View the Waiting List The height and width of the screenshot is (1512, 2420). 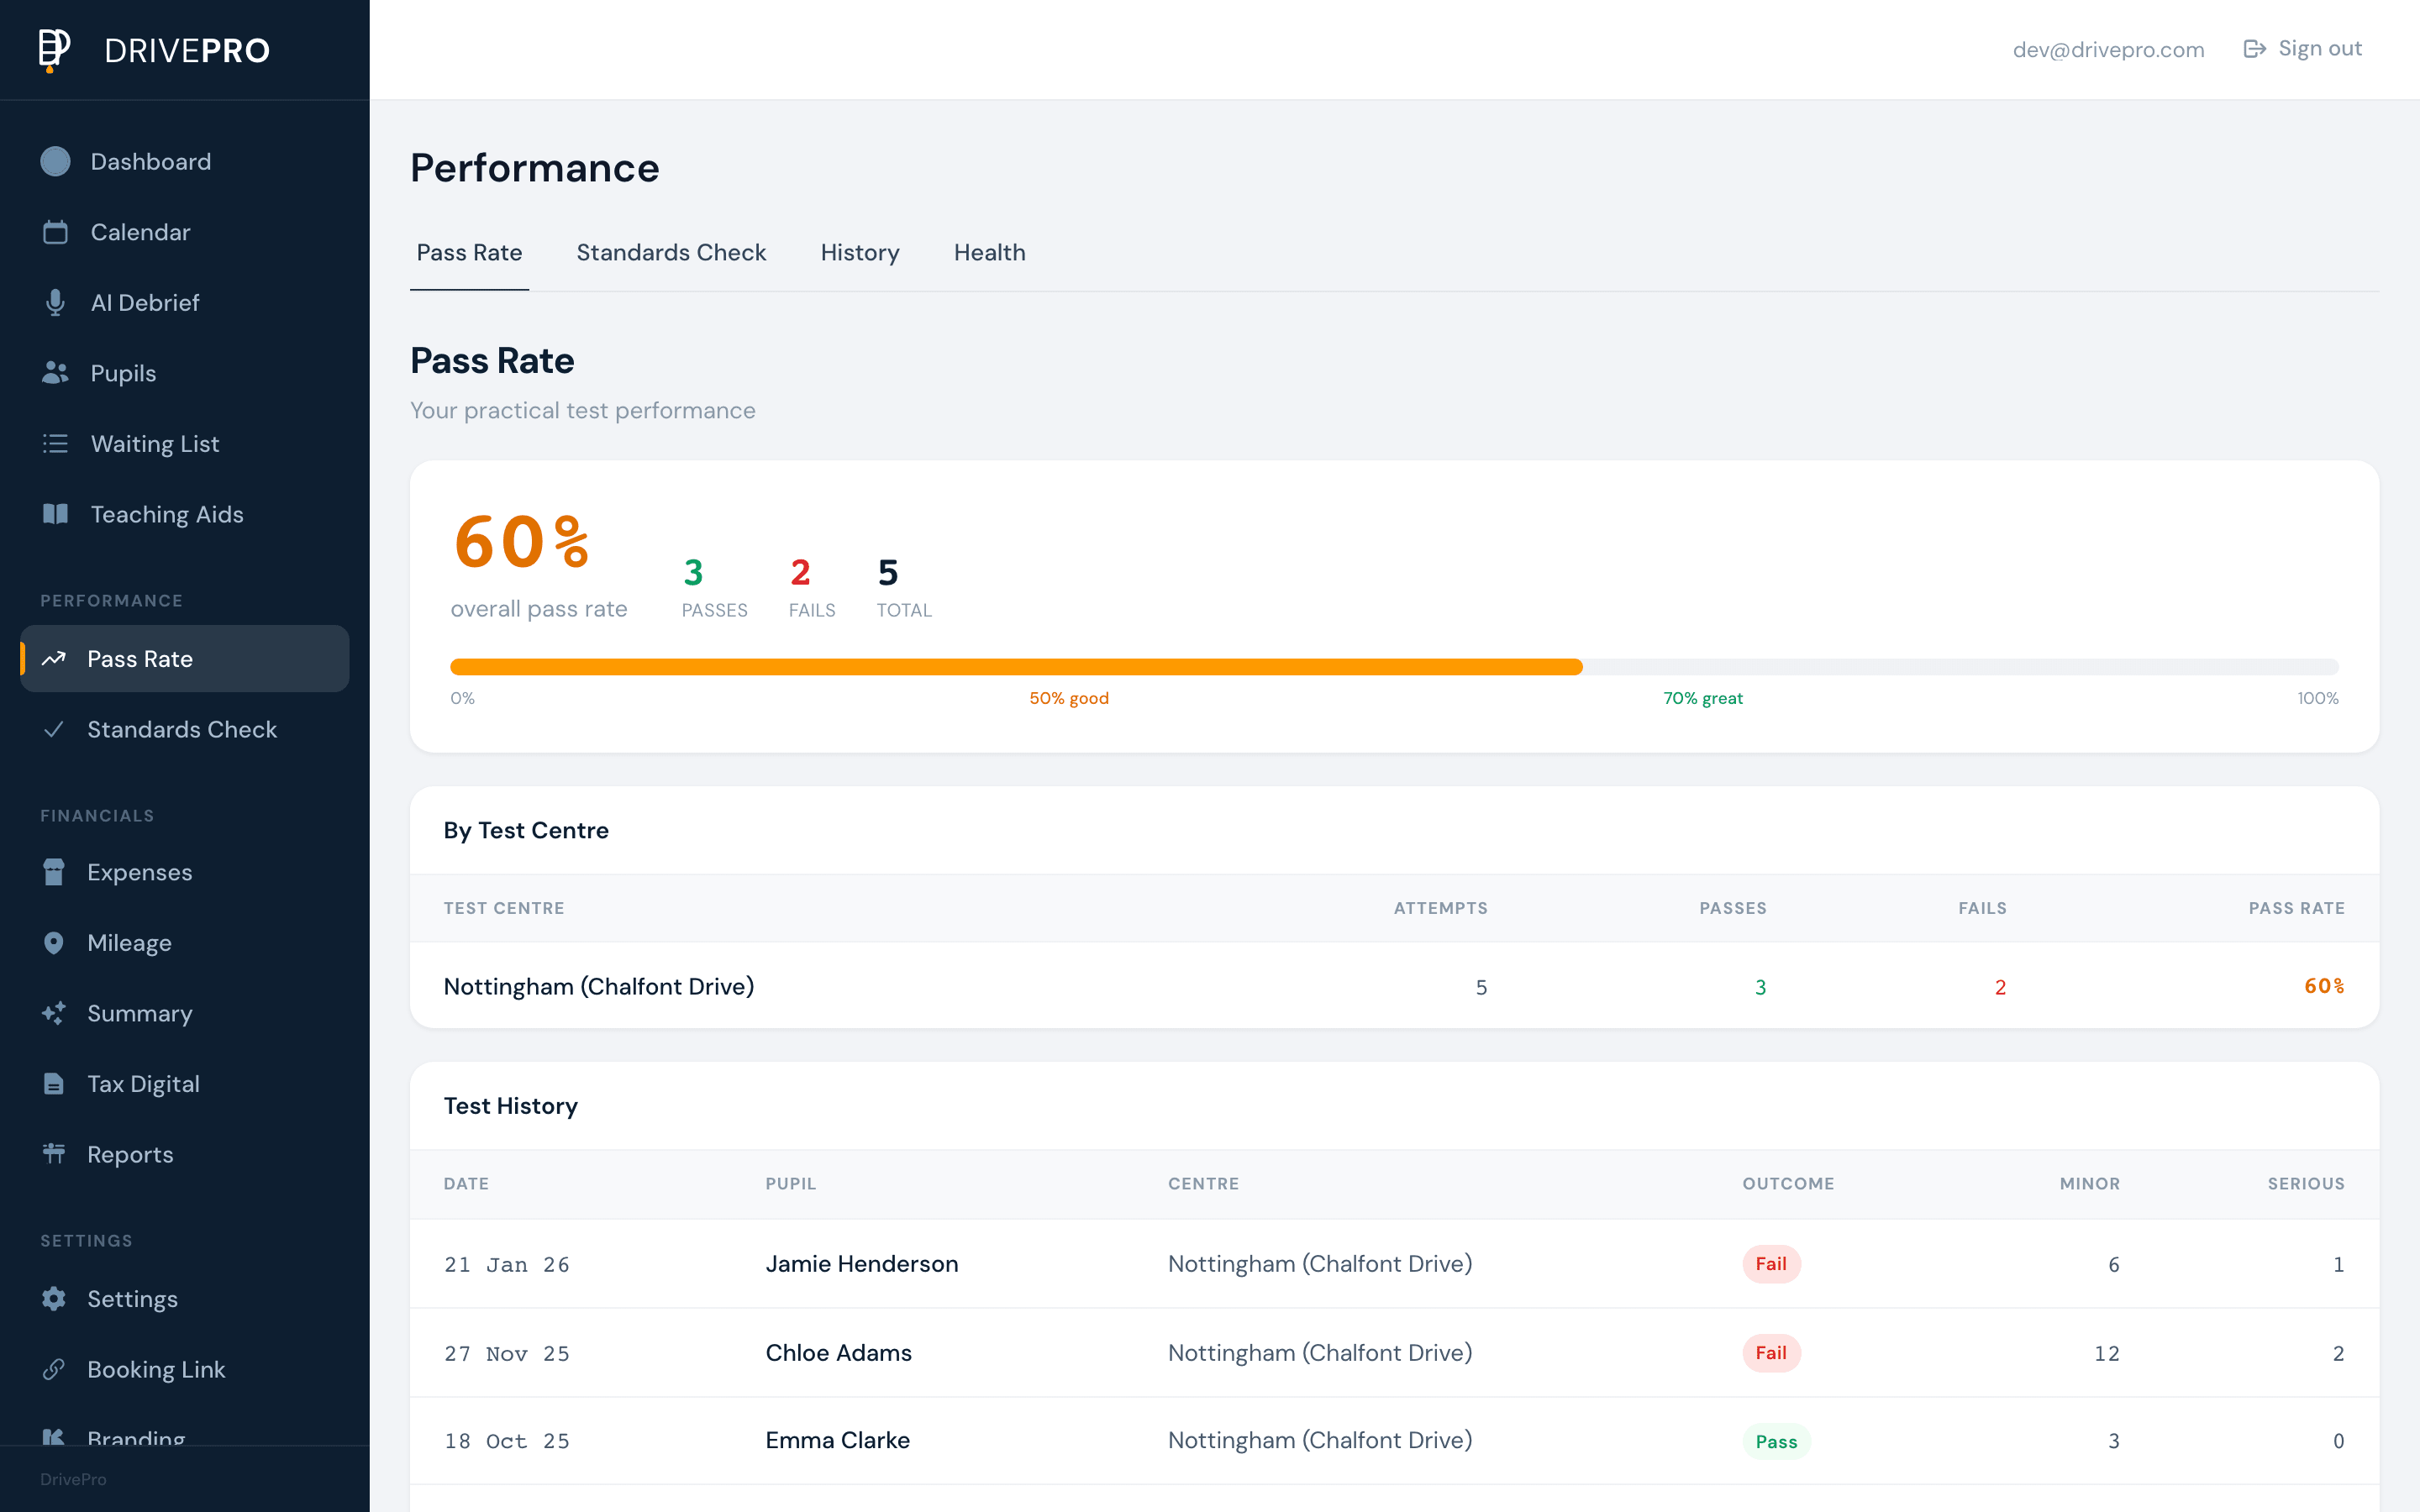154,443
